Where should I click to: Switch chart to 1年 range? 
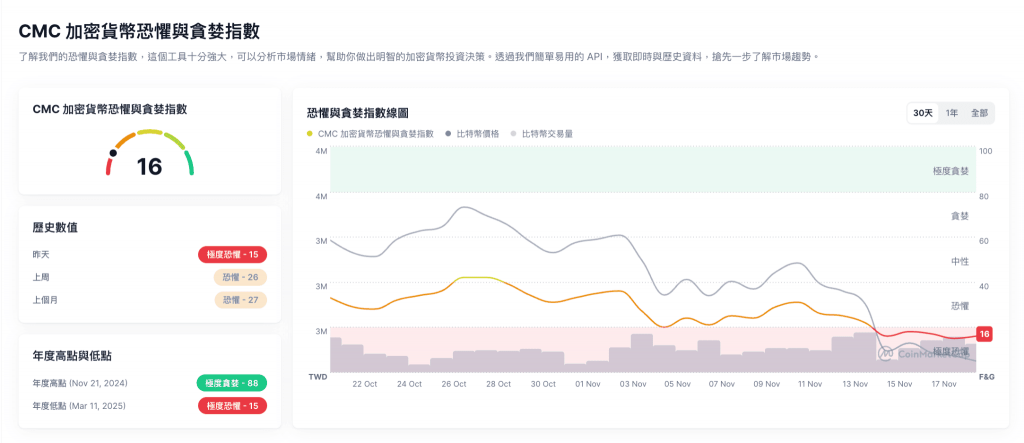coord(951,113)
